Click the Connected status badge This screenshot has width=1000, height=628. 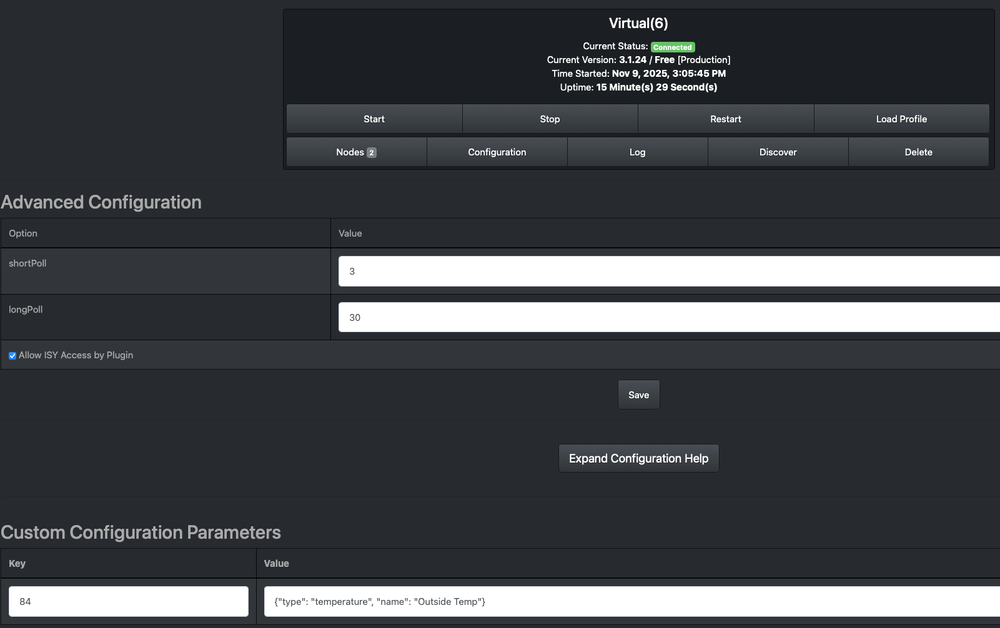(x=672, y=46)
